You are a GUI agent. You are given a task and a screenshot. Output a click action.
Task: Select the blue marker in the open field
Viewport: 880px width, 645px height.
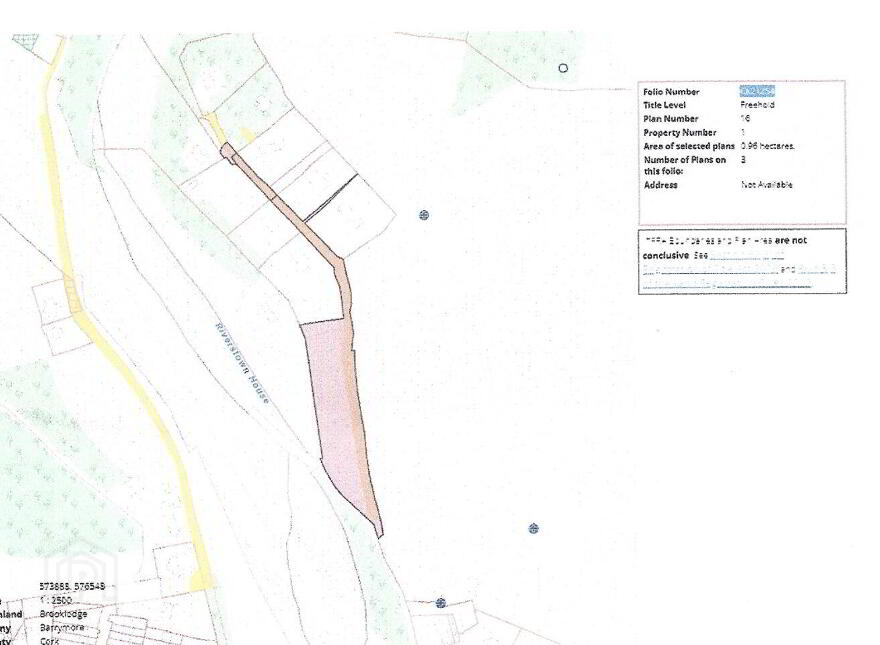(534, 528)
